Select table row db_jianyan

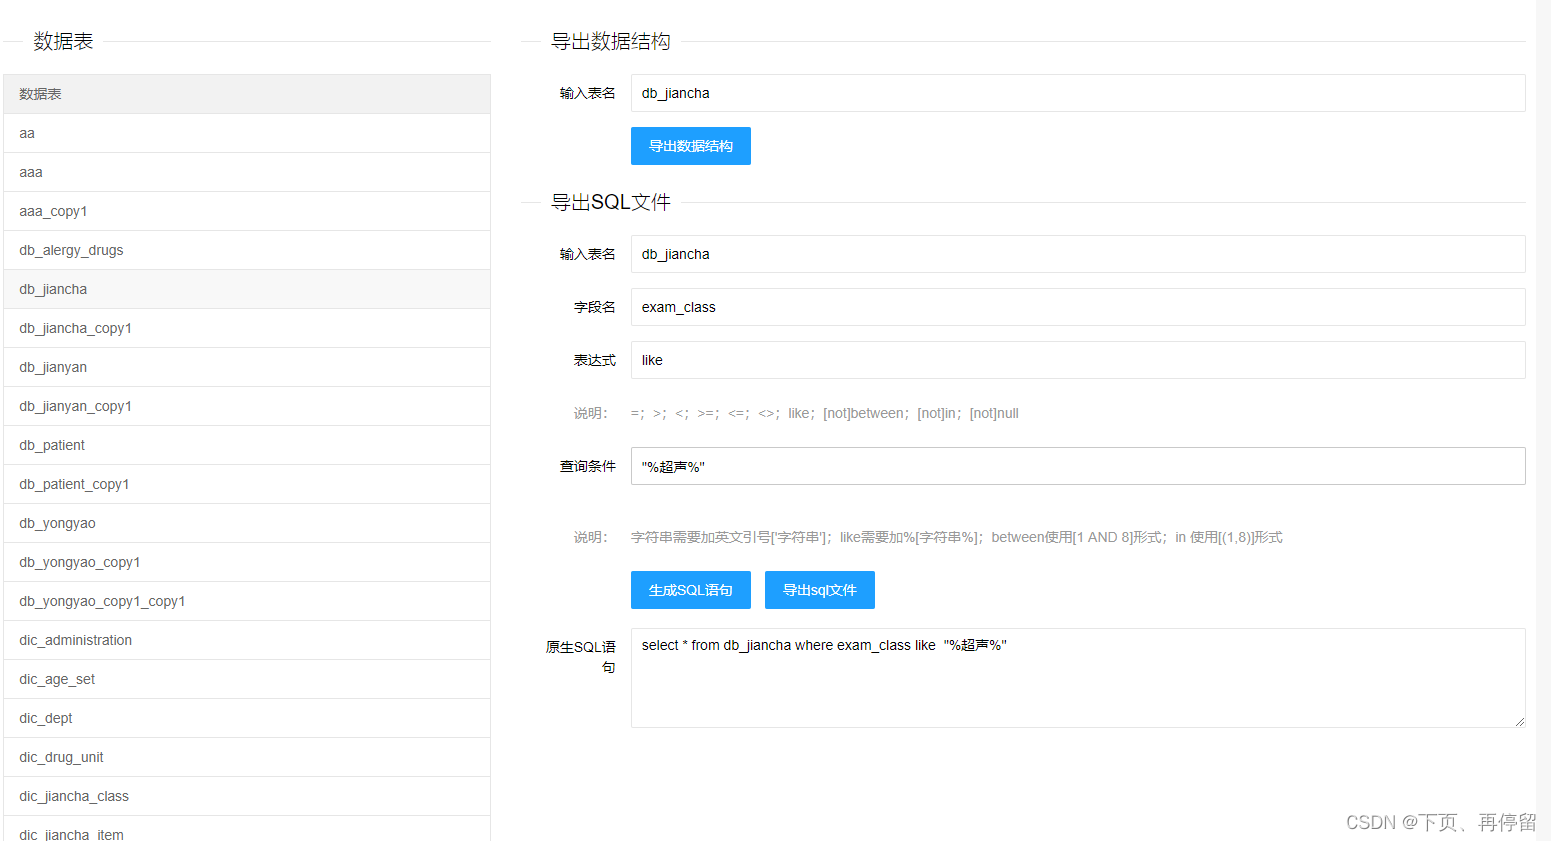[x=247, y=367]
